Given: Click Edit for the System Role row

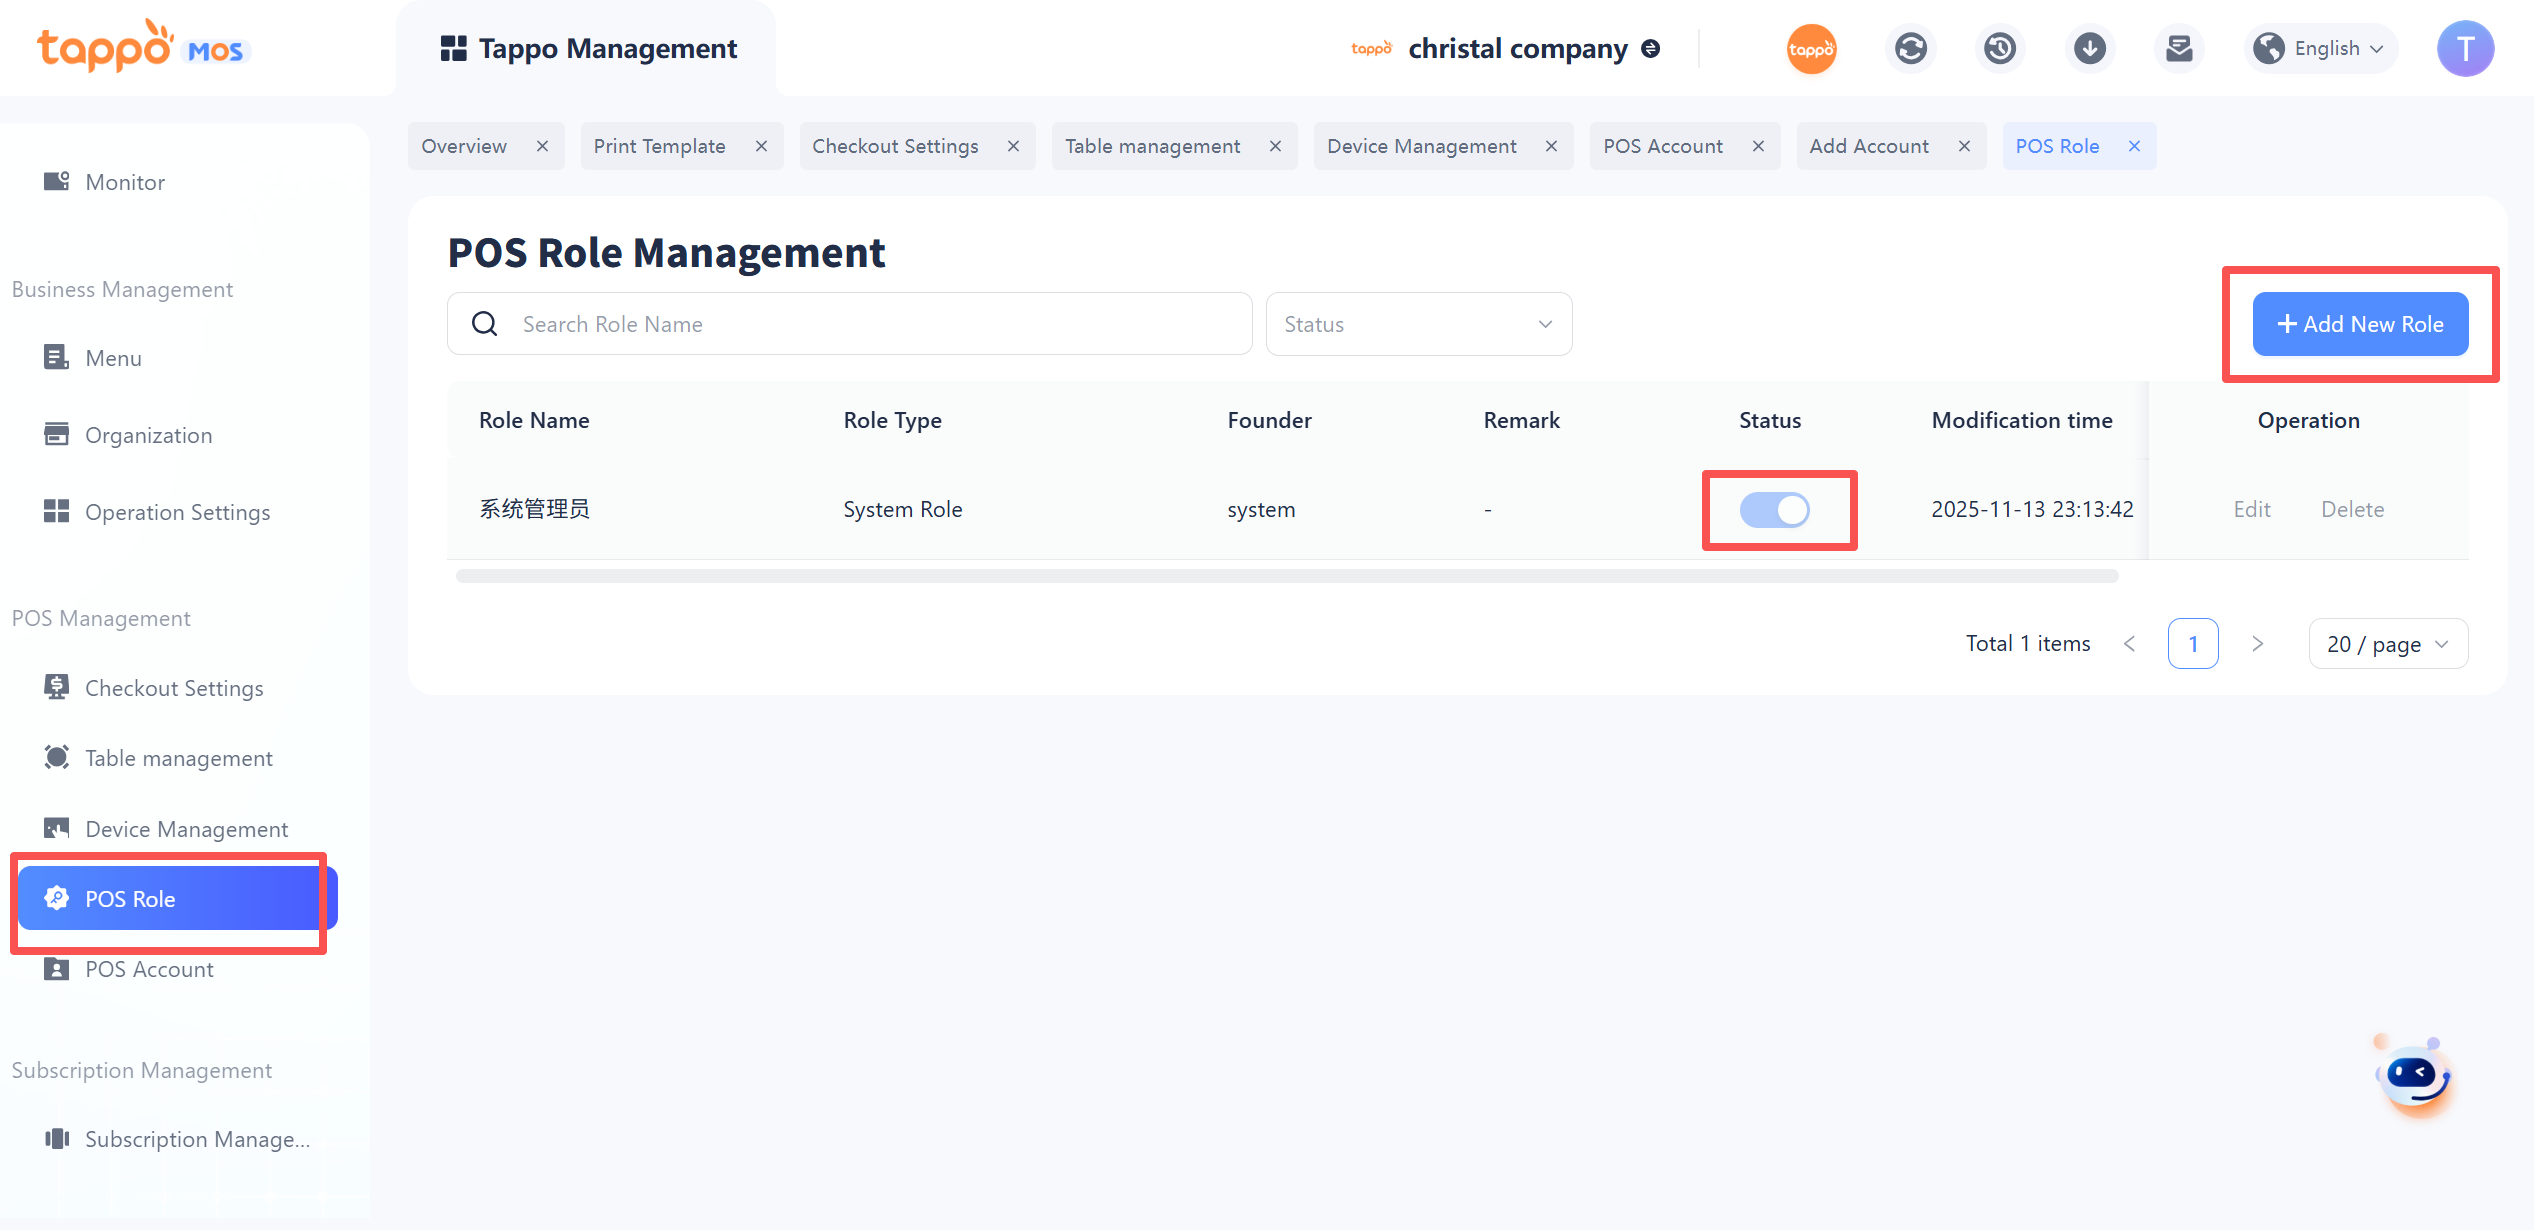Looking at the screenshot, I should tap(2251, 509).
